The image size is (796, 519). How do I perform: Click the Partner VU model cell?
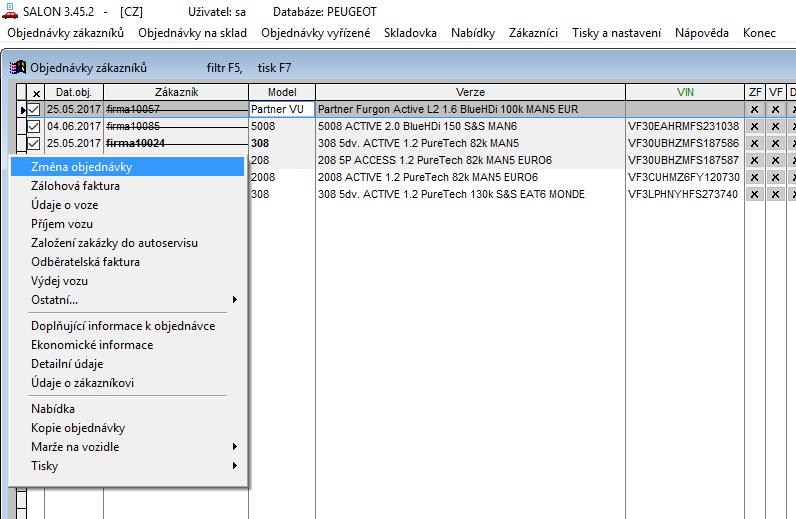[282, 109]
